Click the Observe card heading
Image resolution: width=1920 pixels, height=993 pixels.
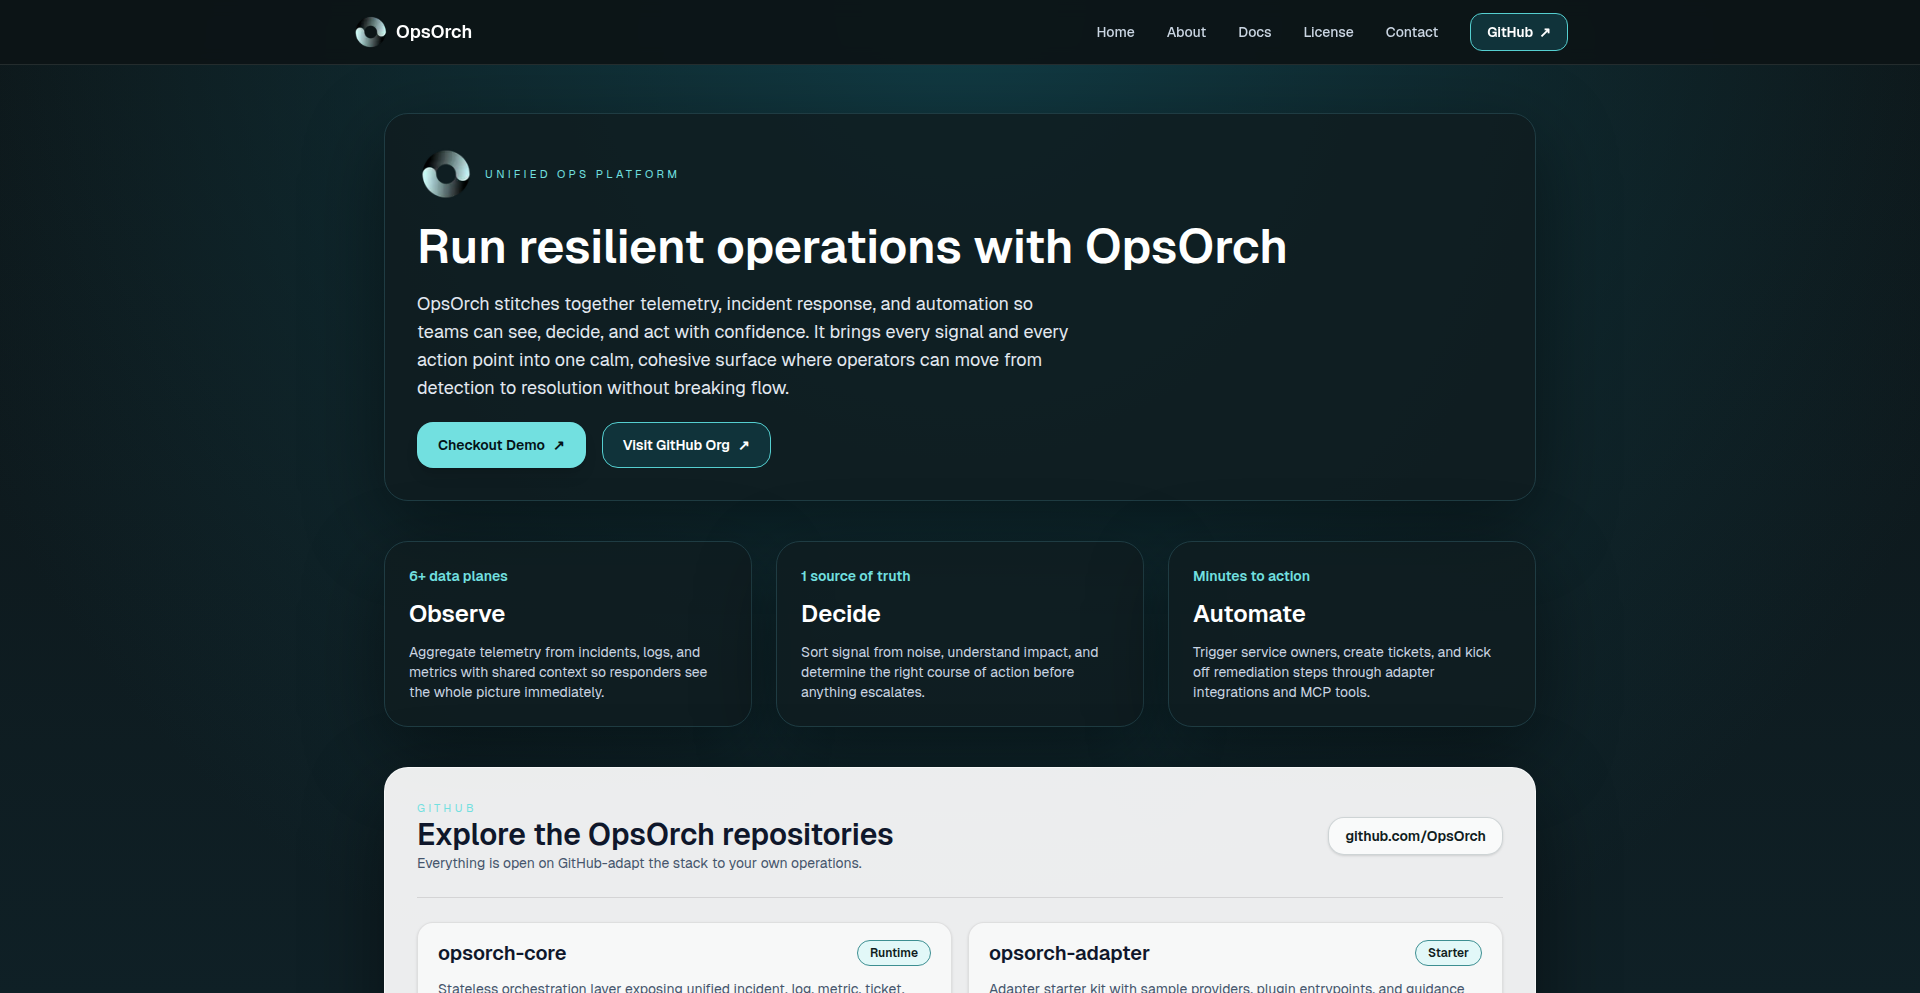[x=457, y=614]
